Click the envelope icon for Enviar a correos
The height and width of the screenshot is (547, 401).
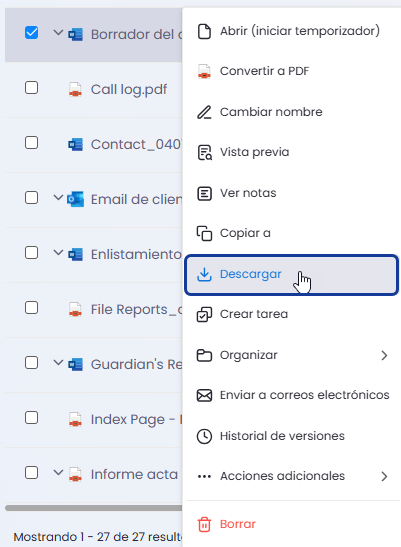[204, 395]
